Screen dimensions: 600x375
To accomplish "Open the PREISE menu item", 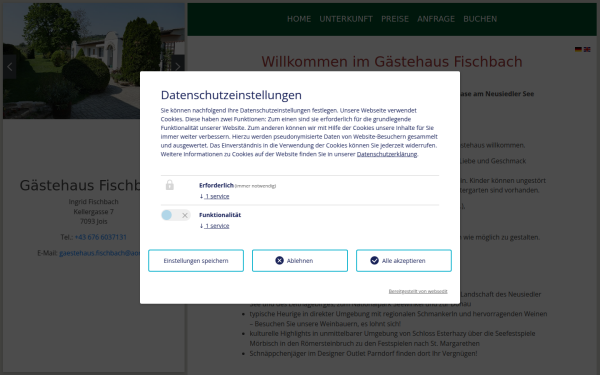I will [395, 19].
